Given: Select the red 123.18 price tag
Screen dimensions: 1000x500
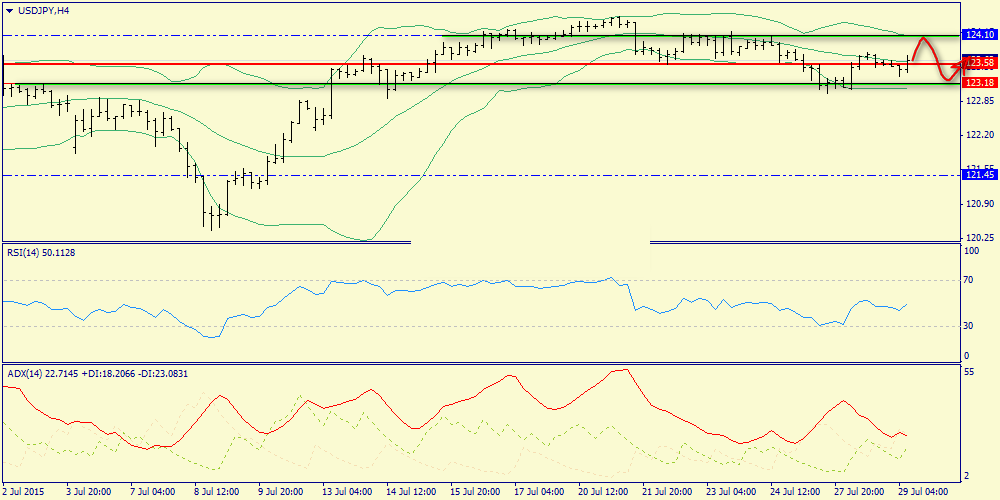Looking at the screenshot, I should pos(980,83).
